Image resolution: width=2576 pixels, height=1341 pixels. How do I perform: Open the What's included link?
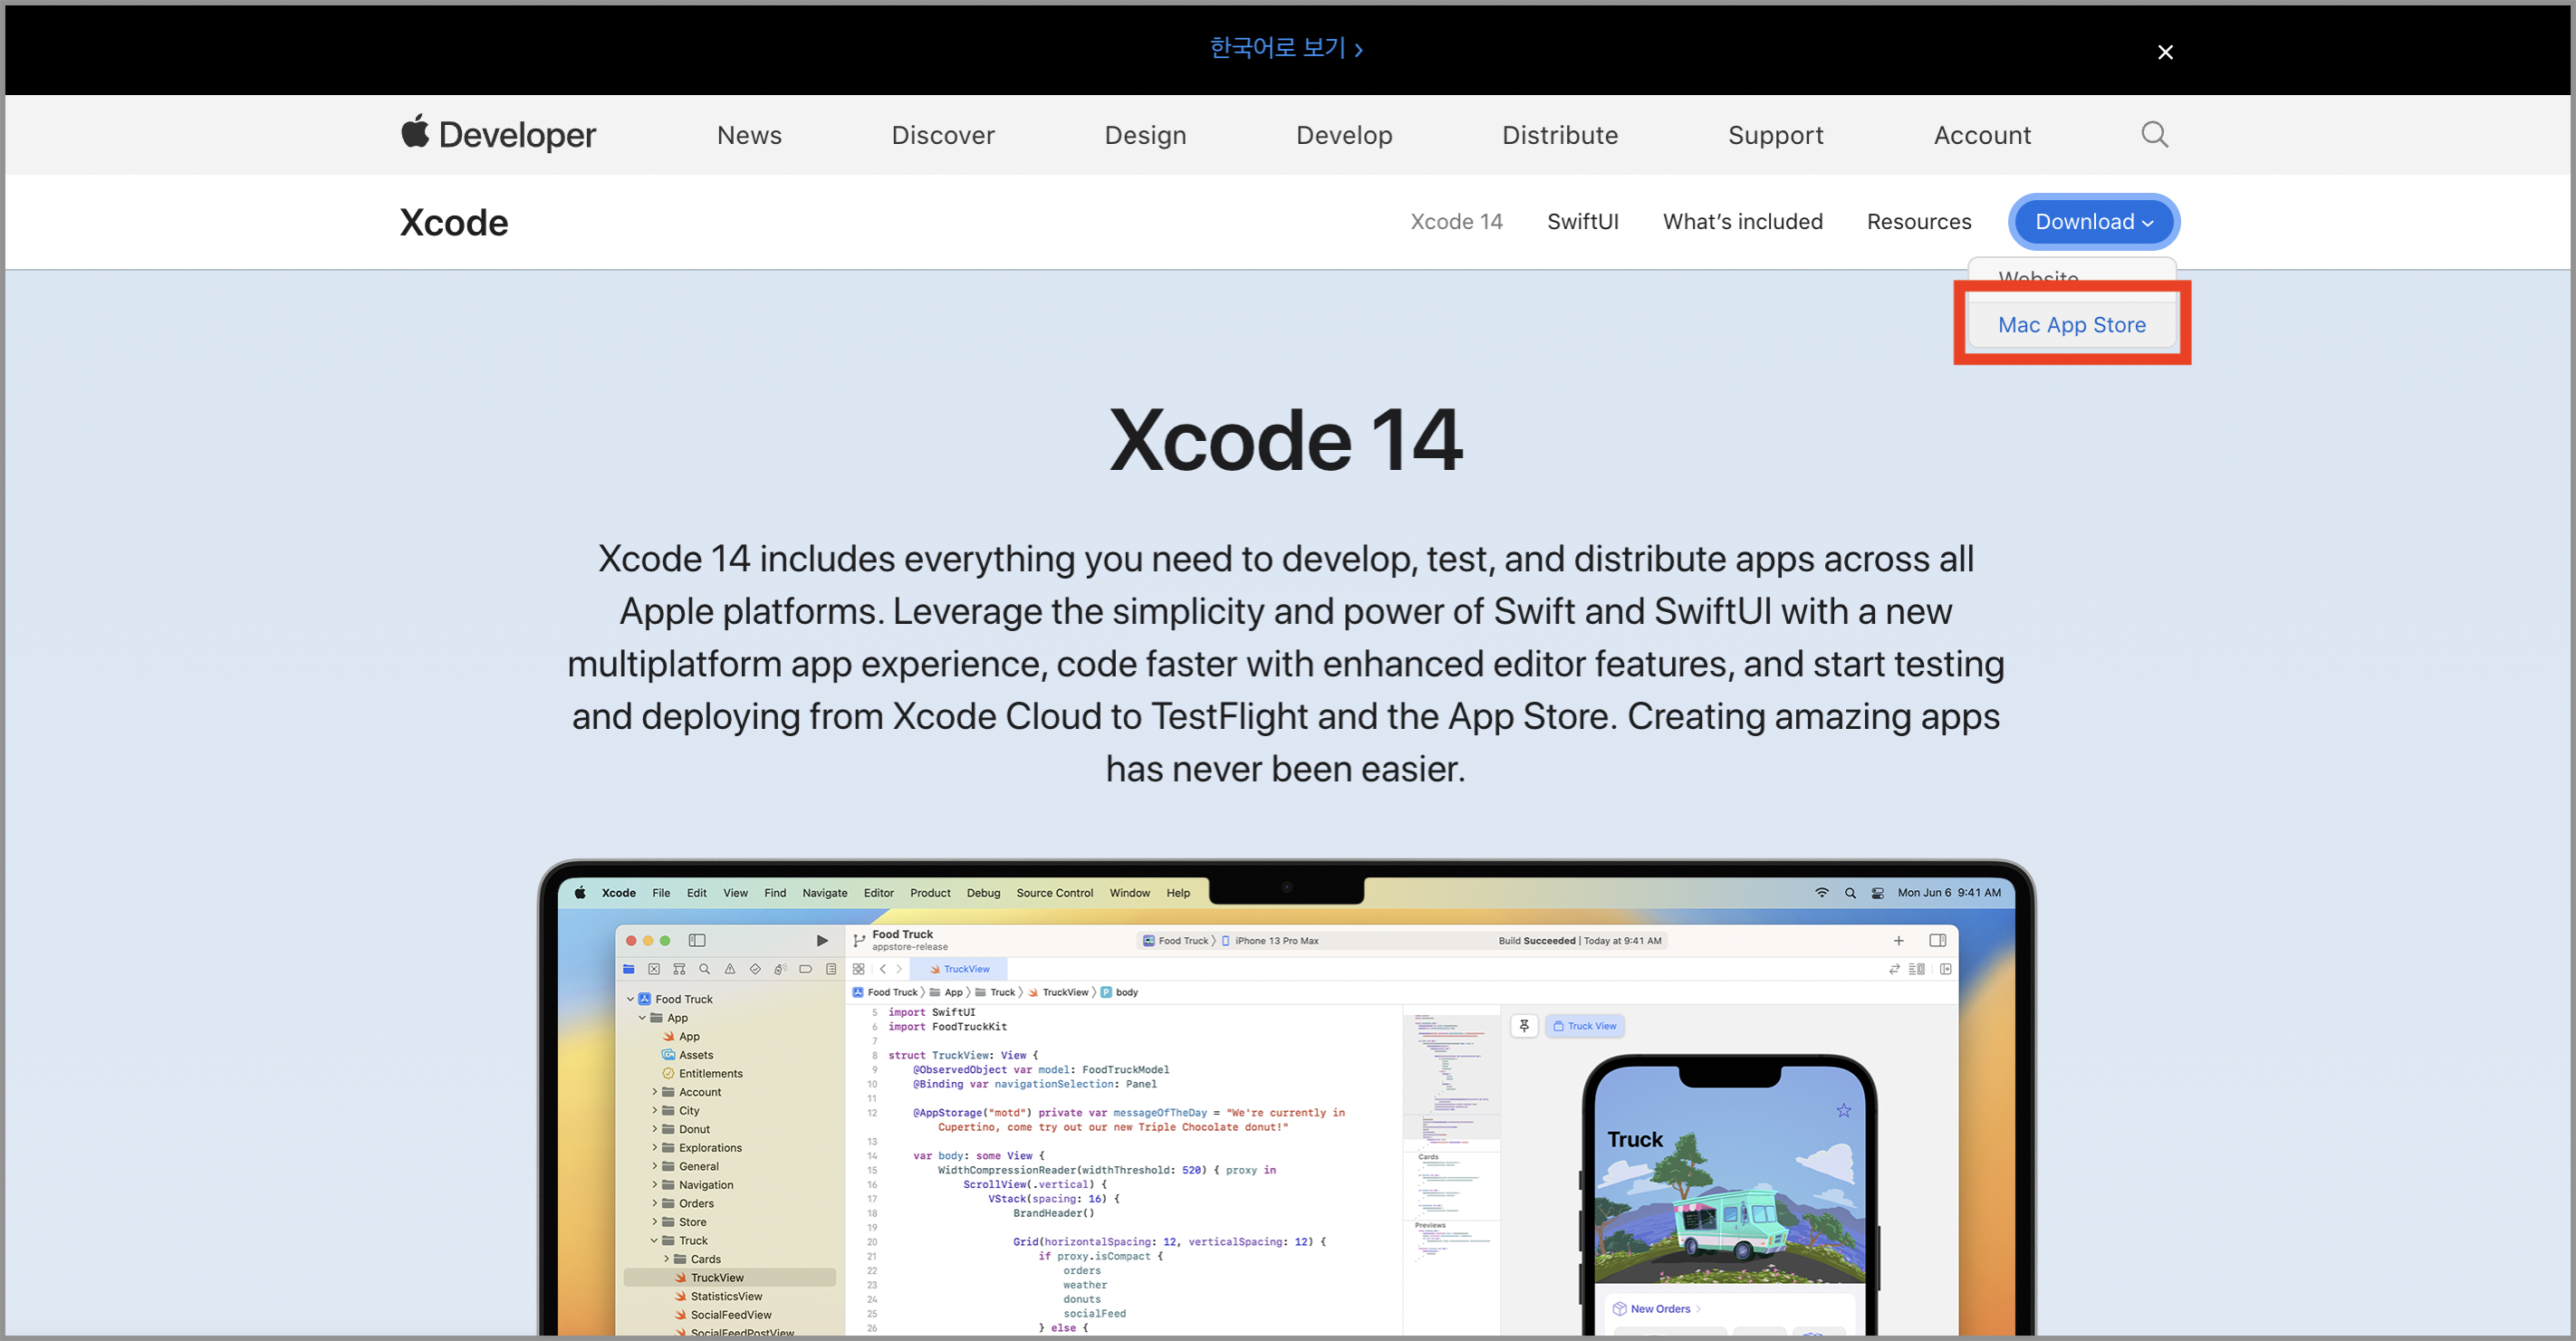click(1742, 221)
